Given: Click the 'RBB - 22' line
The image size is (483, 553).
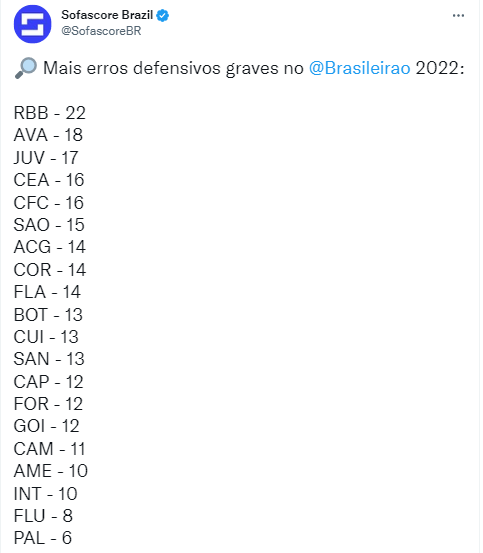Looking at the screenshot, I should pyautogui.click(x=50, y=113).
